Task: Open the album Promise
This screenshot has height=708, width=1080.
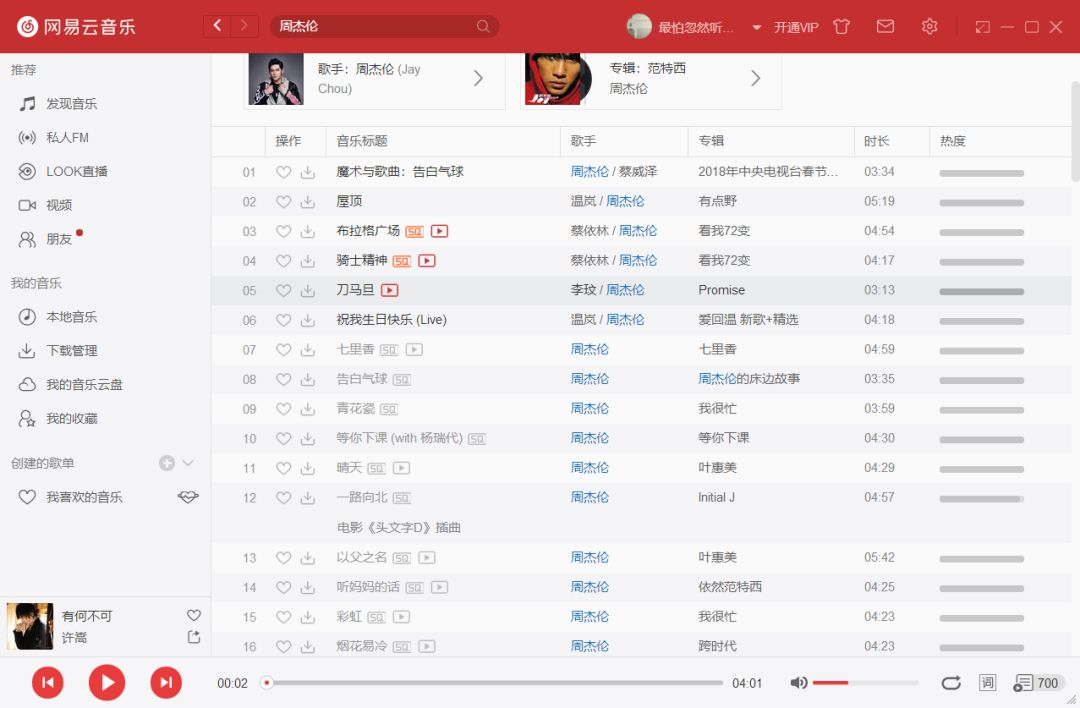Action: (722, 290)
